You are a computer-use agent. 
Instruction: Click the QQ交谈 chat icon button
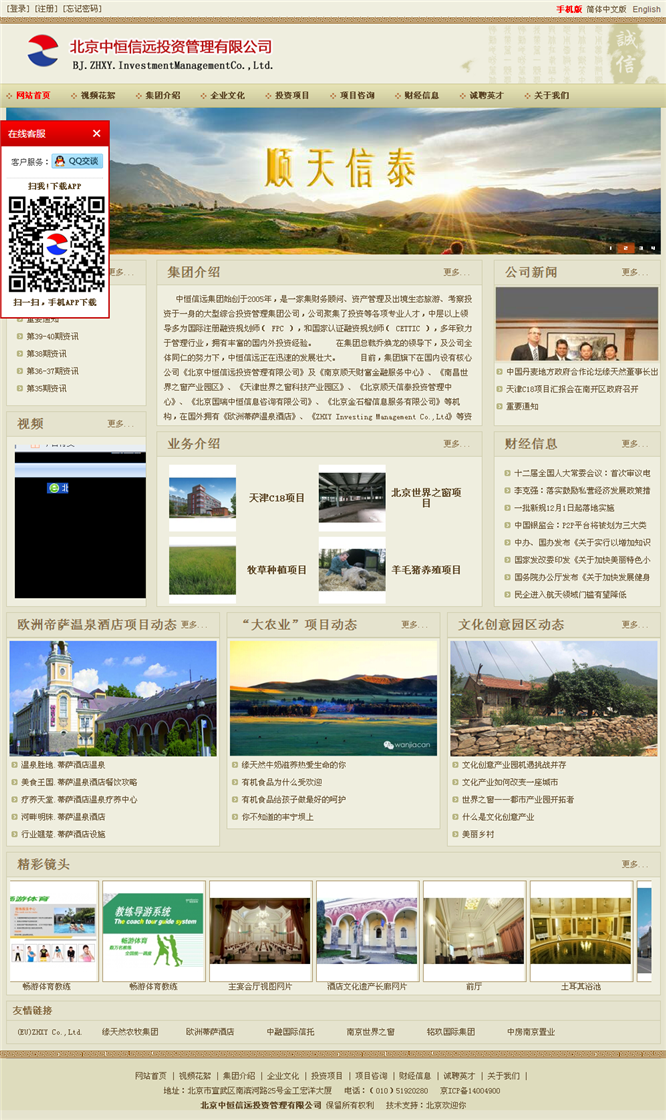(x=77, y=161)
